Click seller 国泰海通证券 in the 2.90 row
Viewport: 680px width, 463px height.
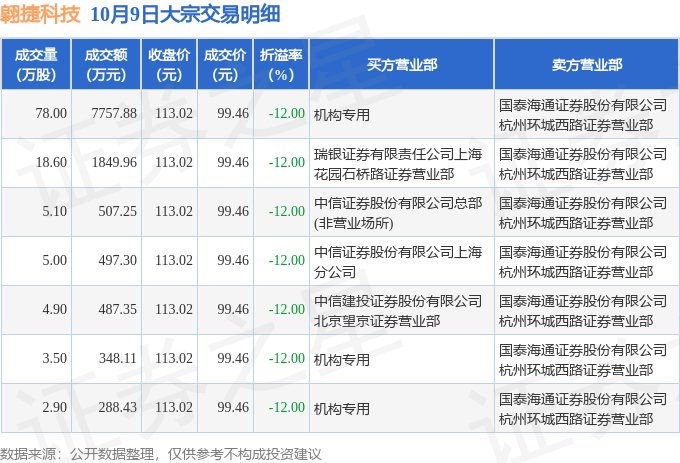pyautogui.click(x=583, y=409)
